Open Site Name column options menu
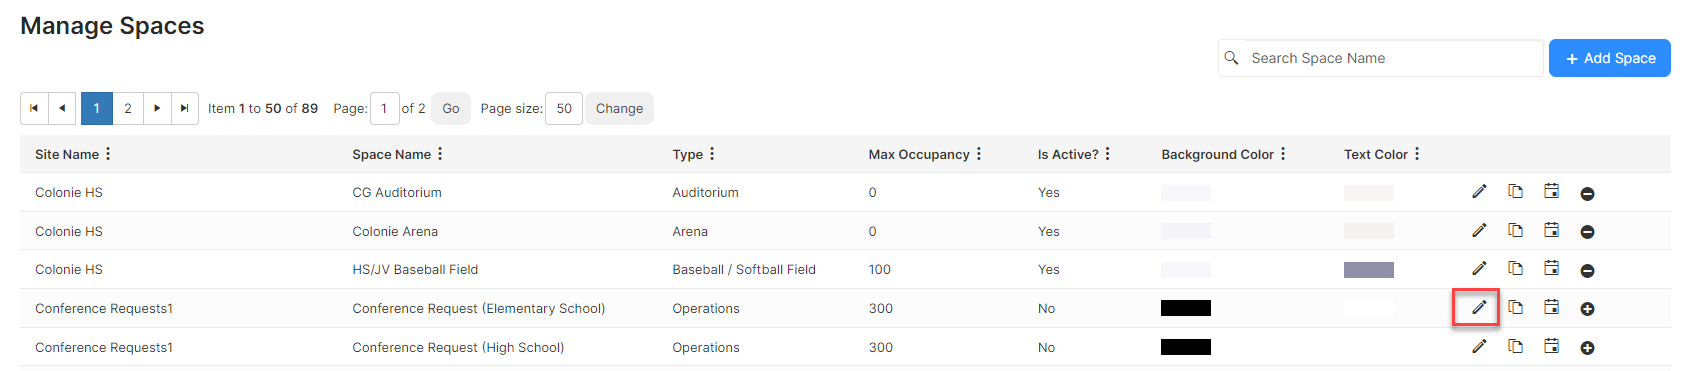The image size is (1692, 371). (x=108, y=154)
